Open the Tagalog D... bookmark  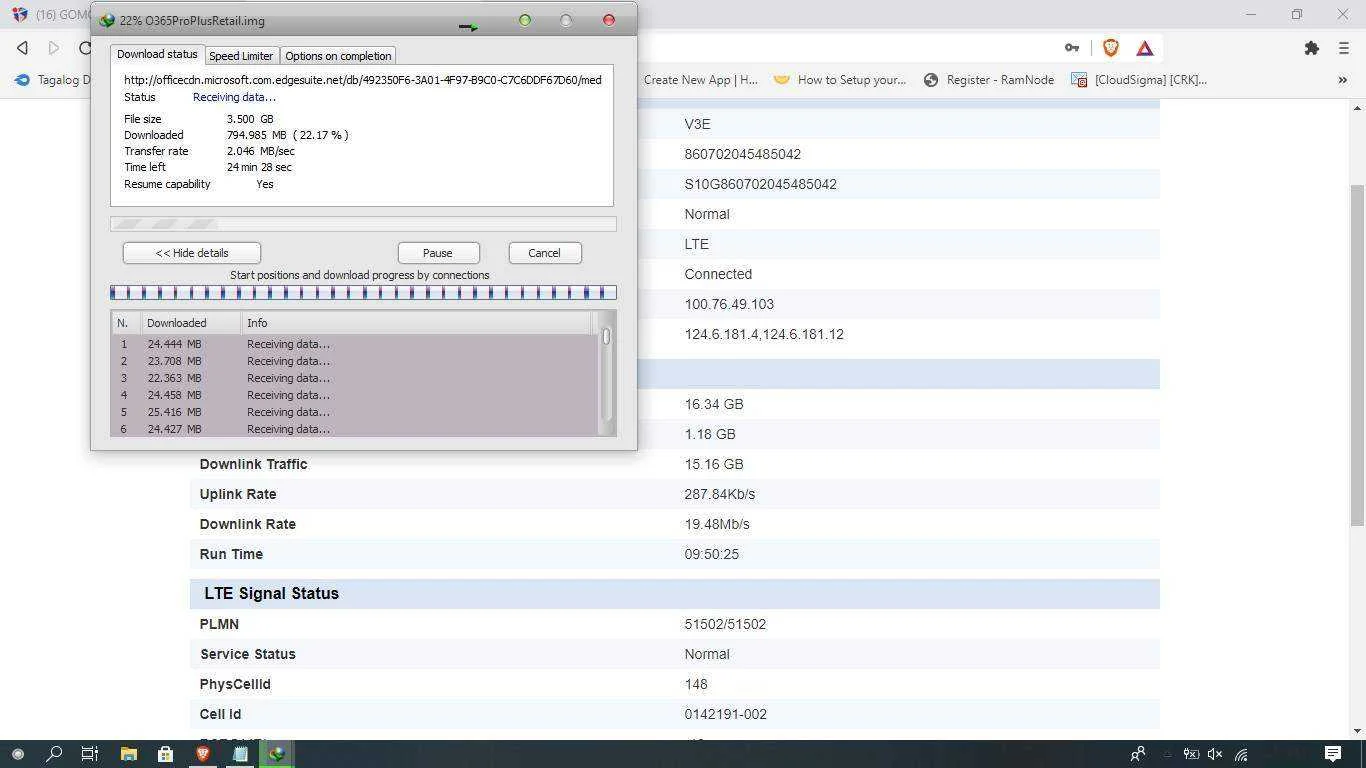coord(52,80)
